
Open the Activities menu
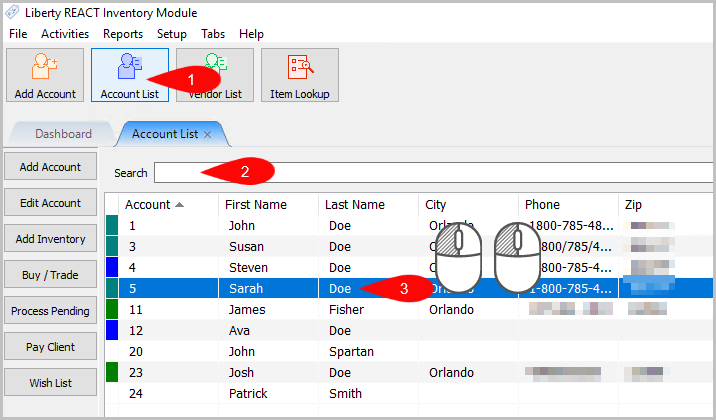click(65, 34)
